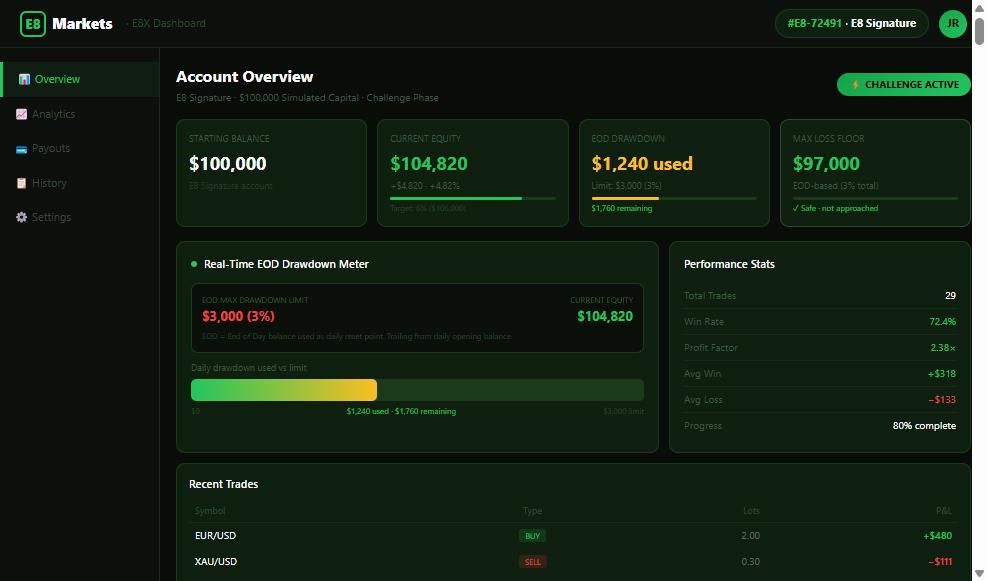Click the $3,000 (3%) drawdown limit
This screenshot has width=987, height=581.
(239, 316)
